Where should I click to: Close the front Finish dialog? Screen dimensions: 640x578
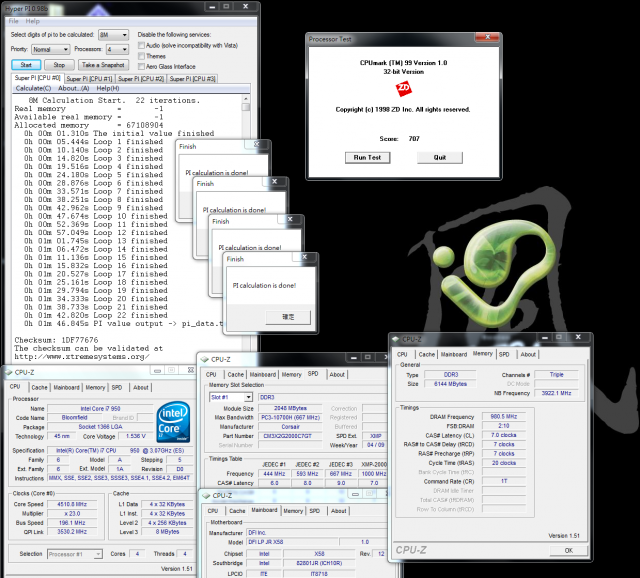pos(304,257)
